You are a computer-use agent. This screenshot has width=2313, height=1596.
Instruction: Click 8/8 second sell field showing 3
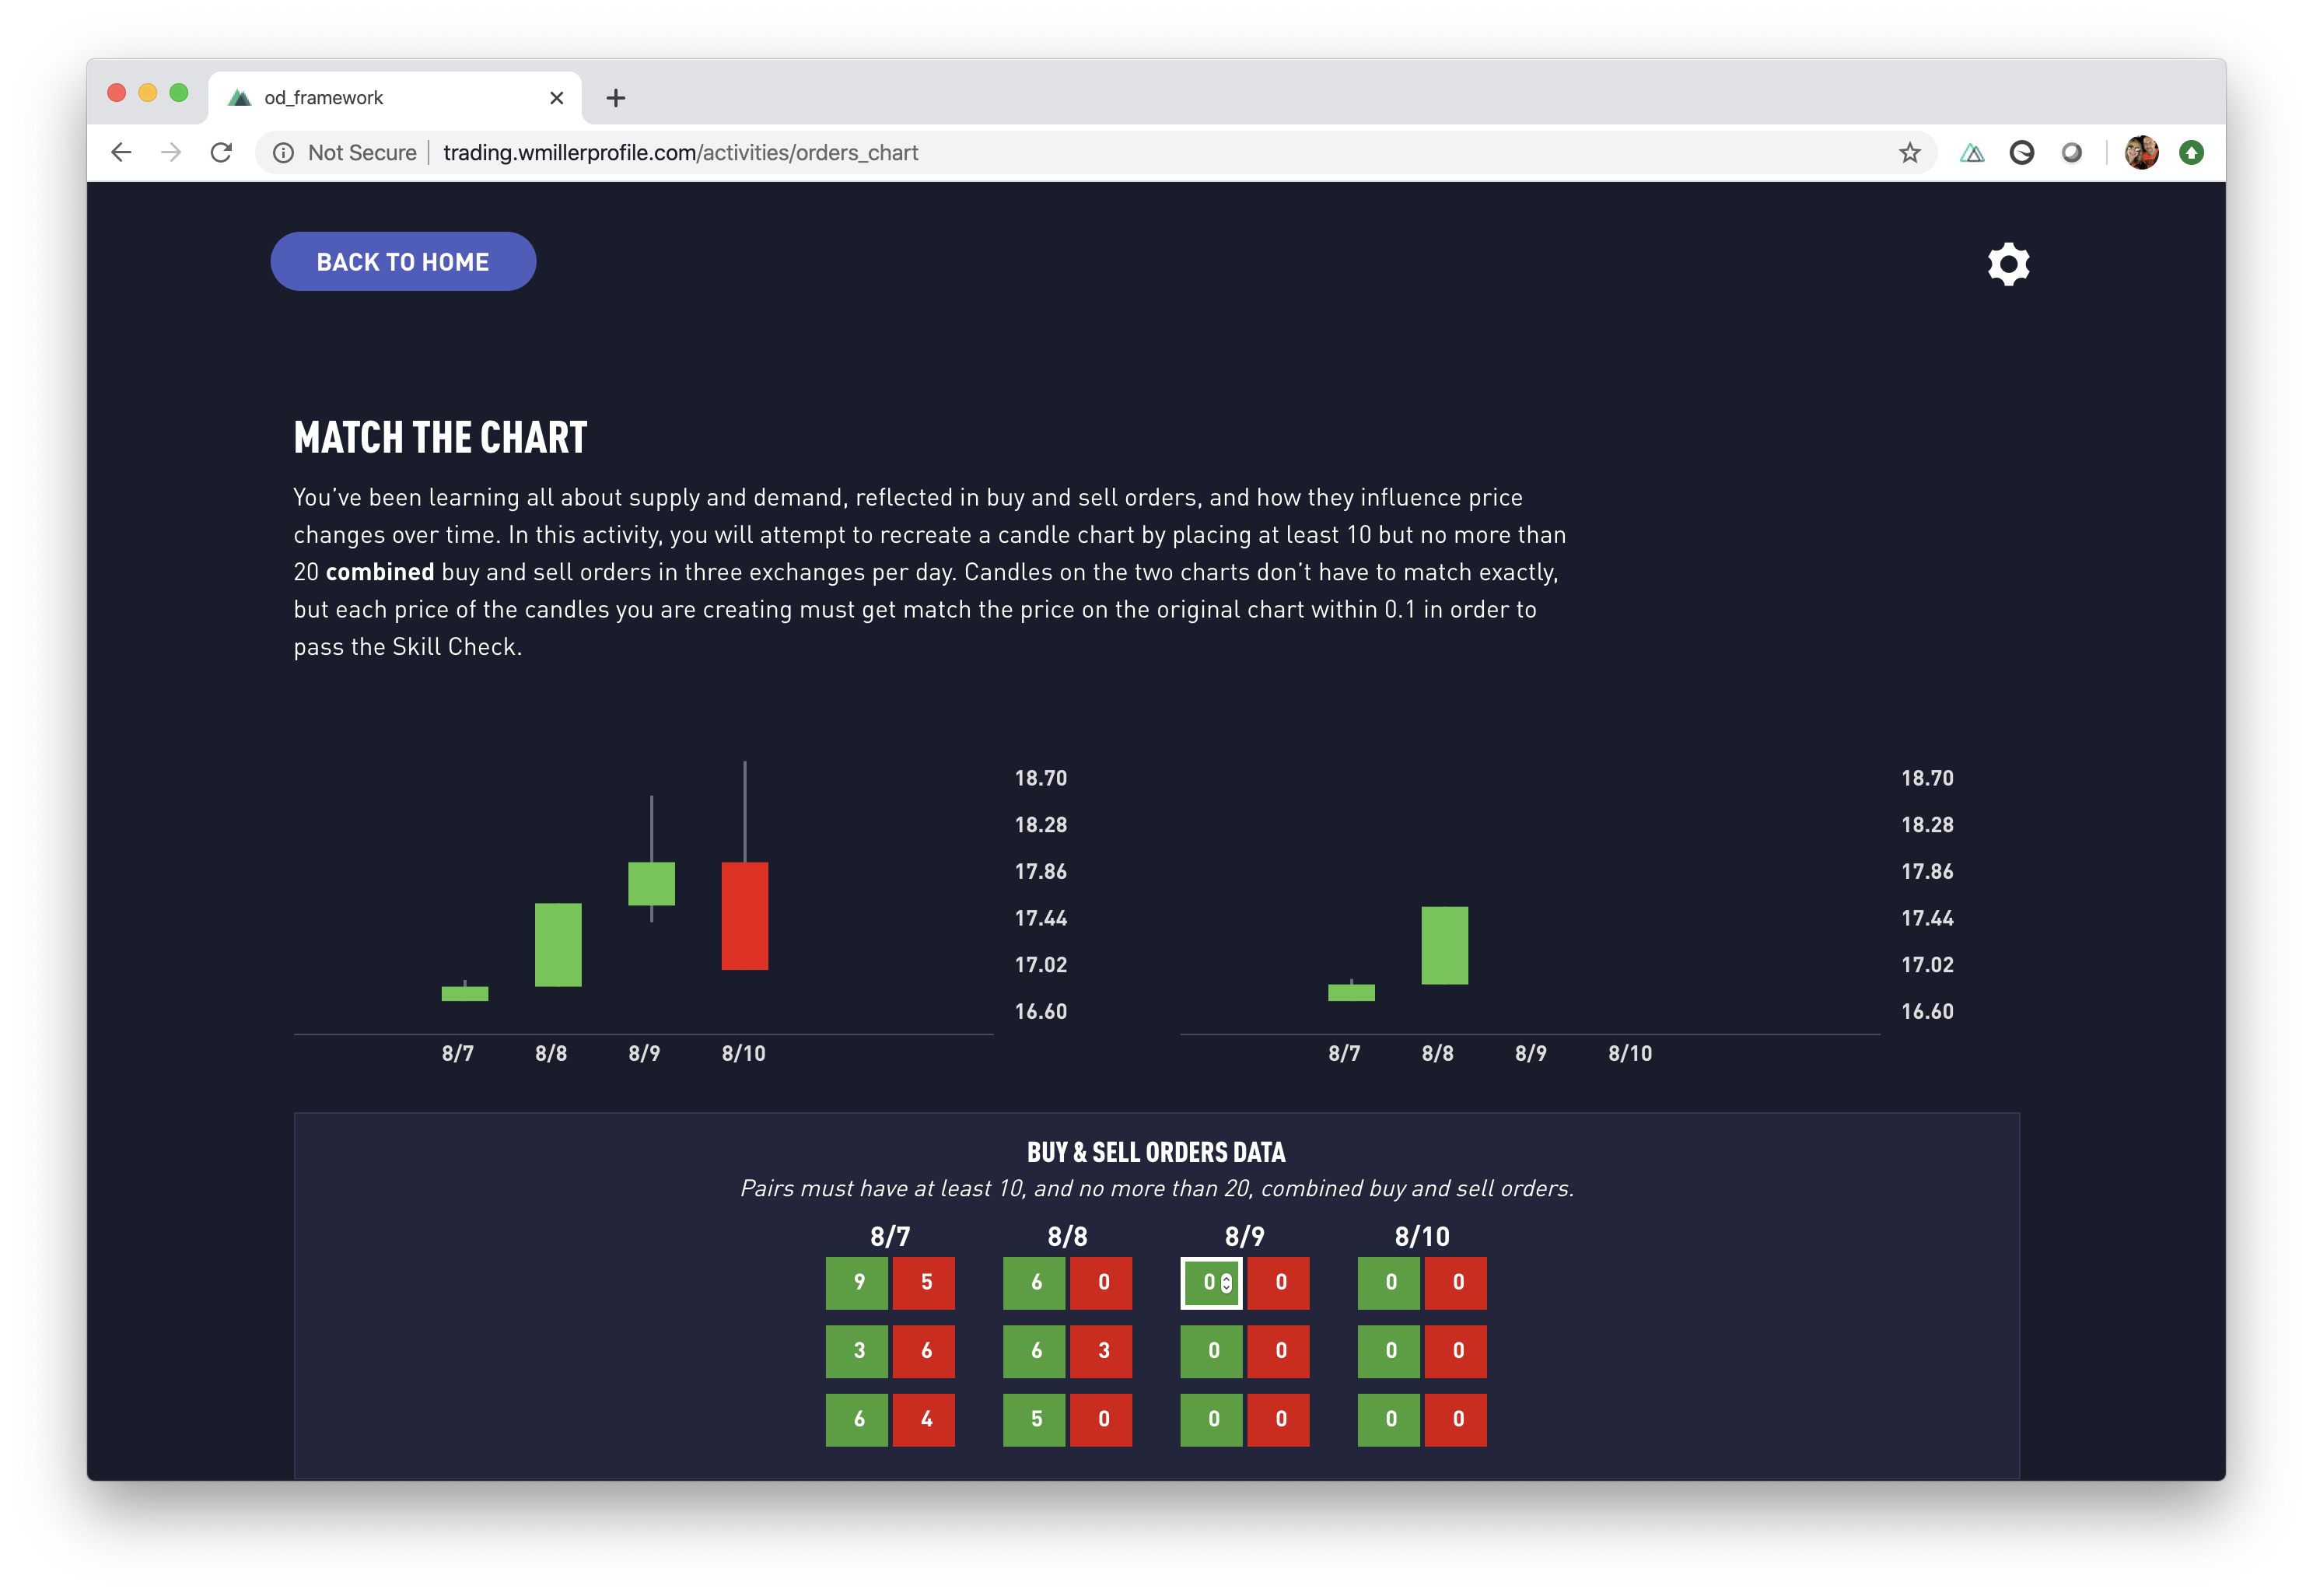(x=1101, y=1351)
